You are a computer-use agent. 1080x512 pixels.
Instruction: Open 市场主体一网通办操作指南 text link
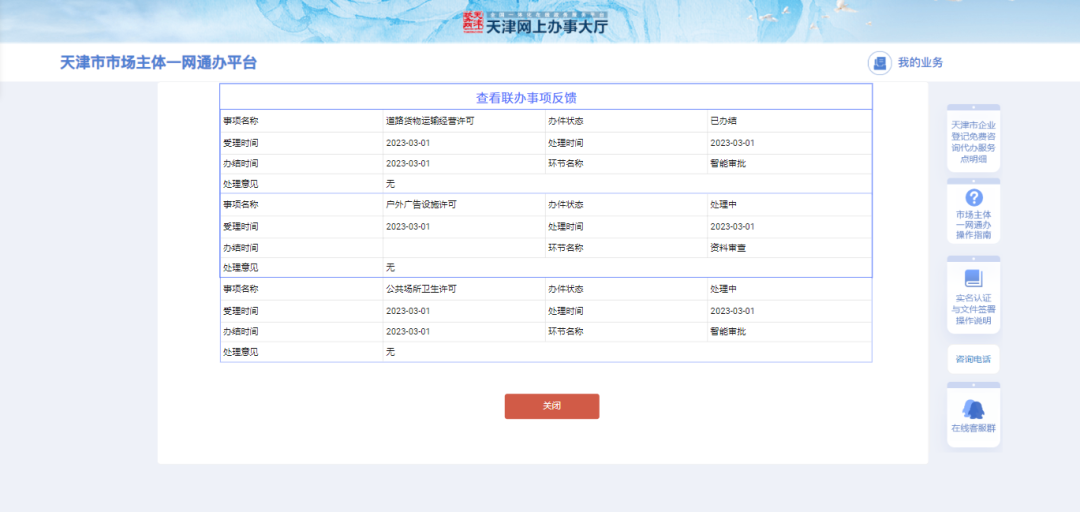[973, 225]
